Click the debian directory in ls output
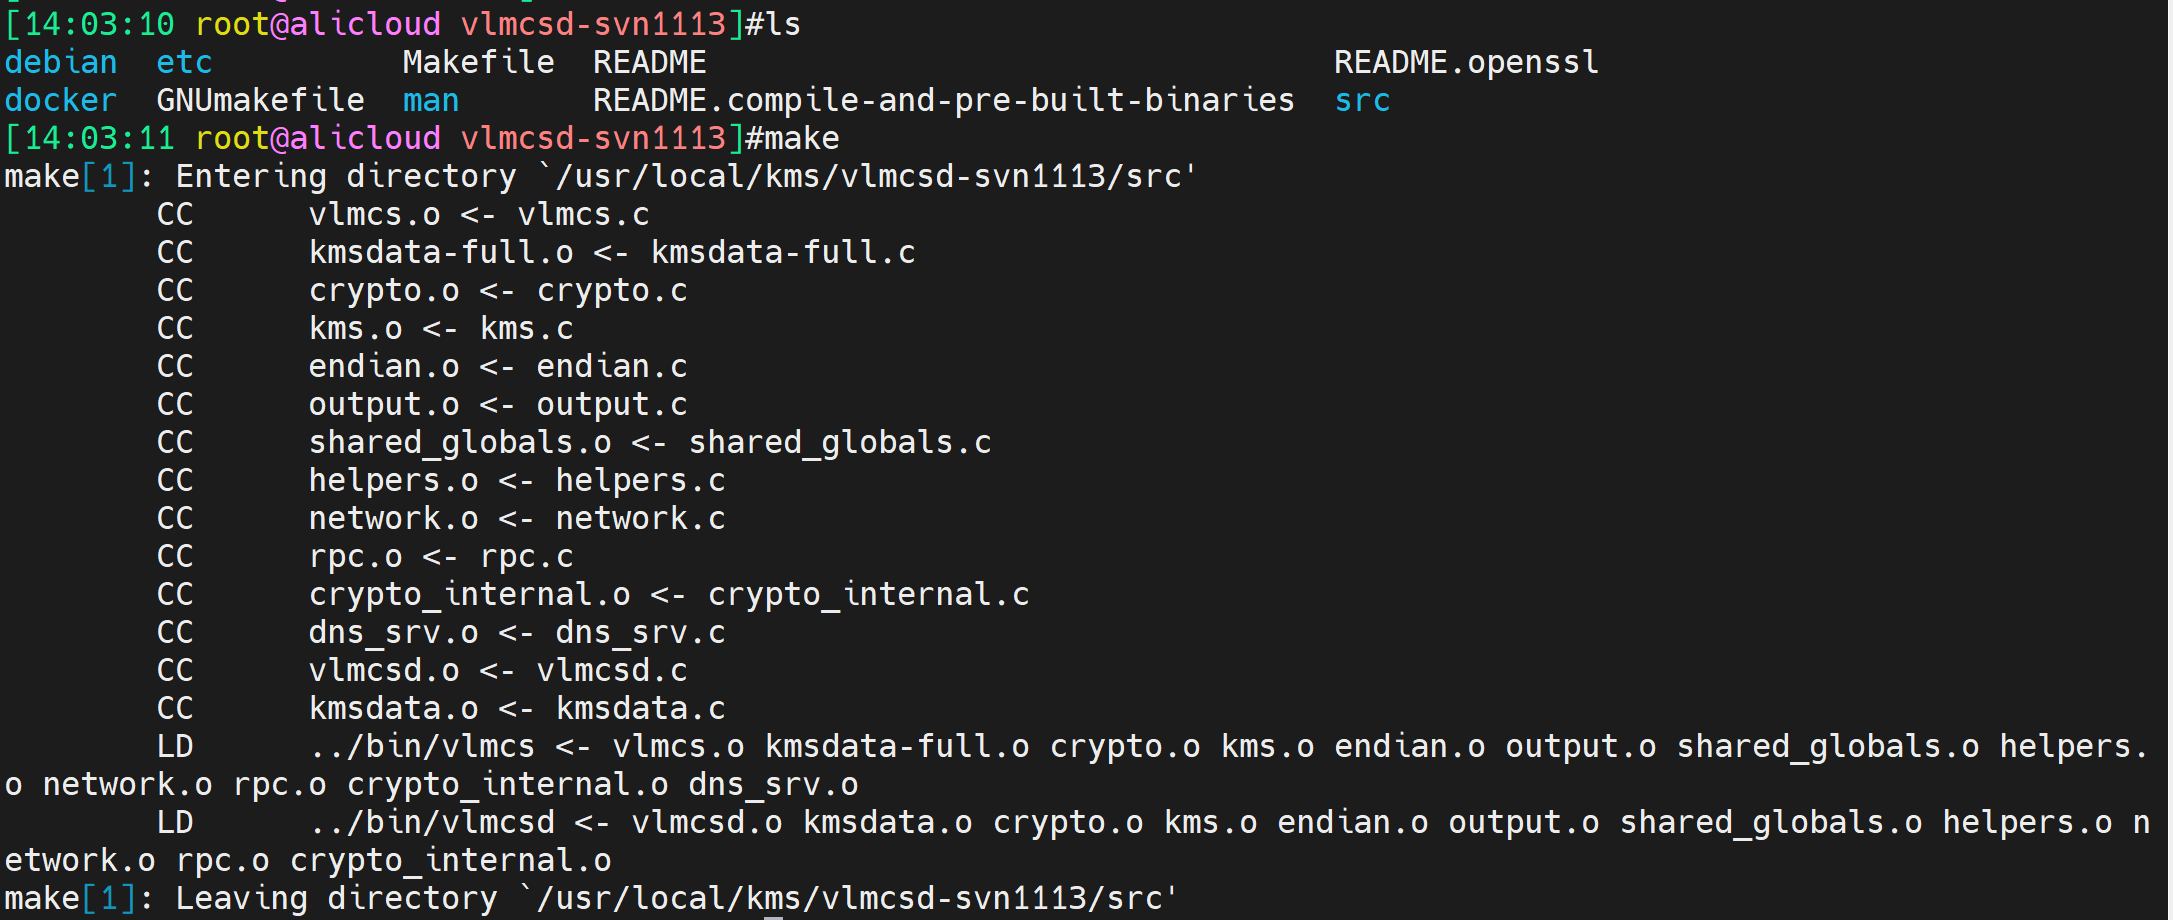The width and height of the screenshot is (2173, 920). (x=61, y=63)
